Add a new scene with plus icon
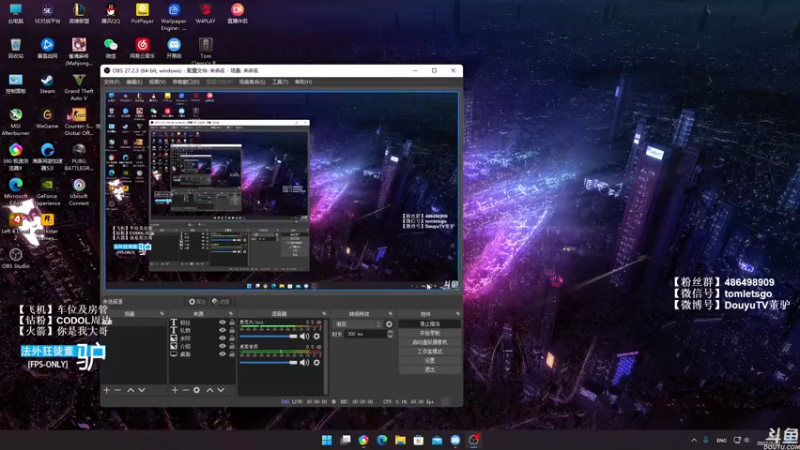 [107, 390]
